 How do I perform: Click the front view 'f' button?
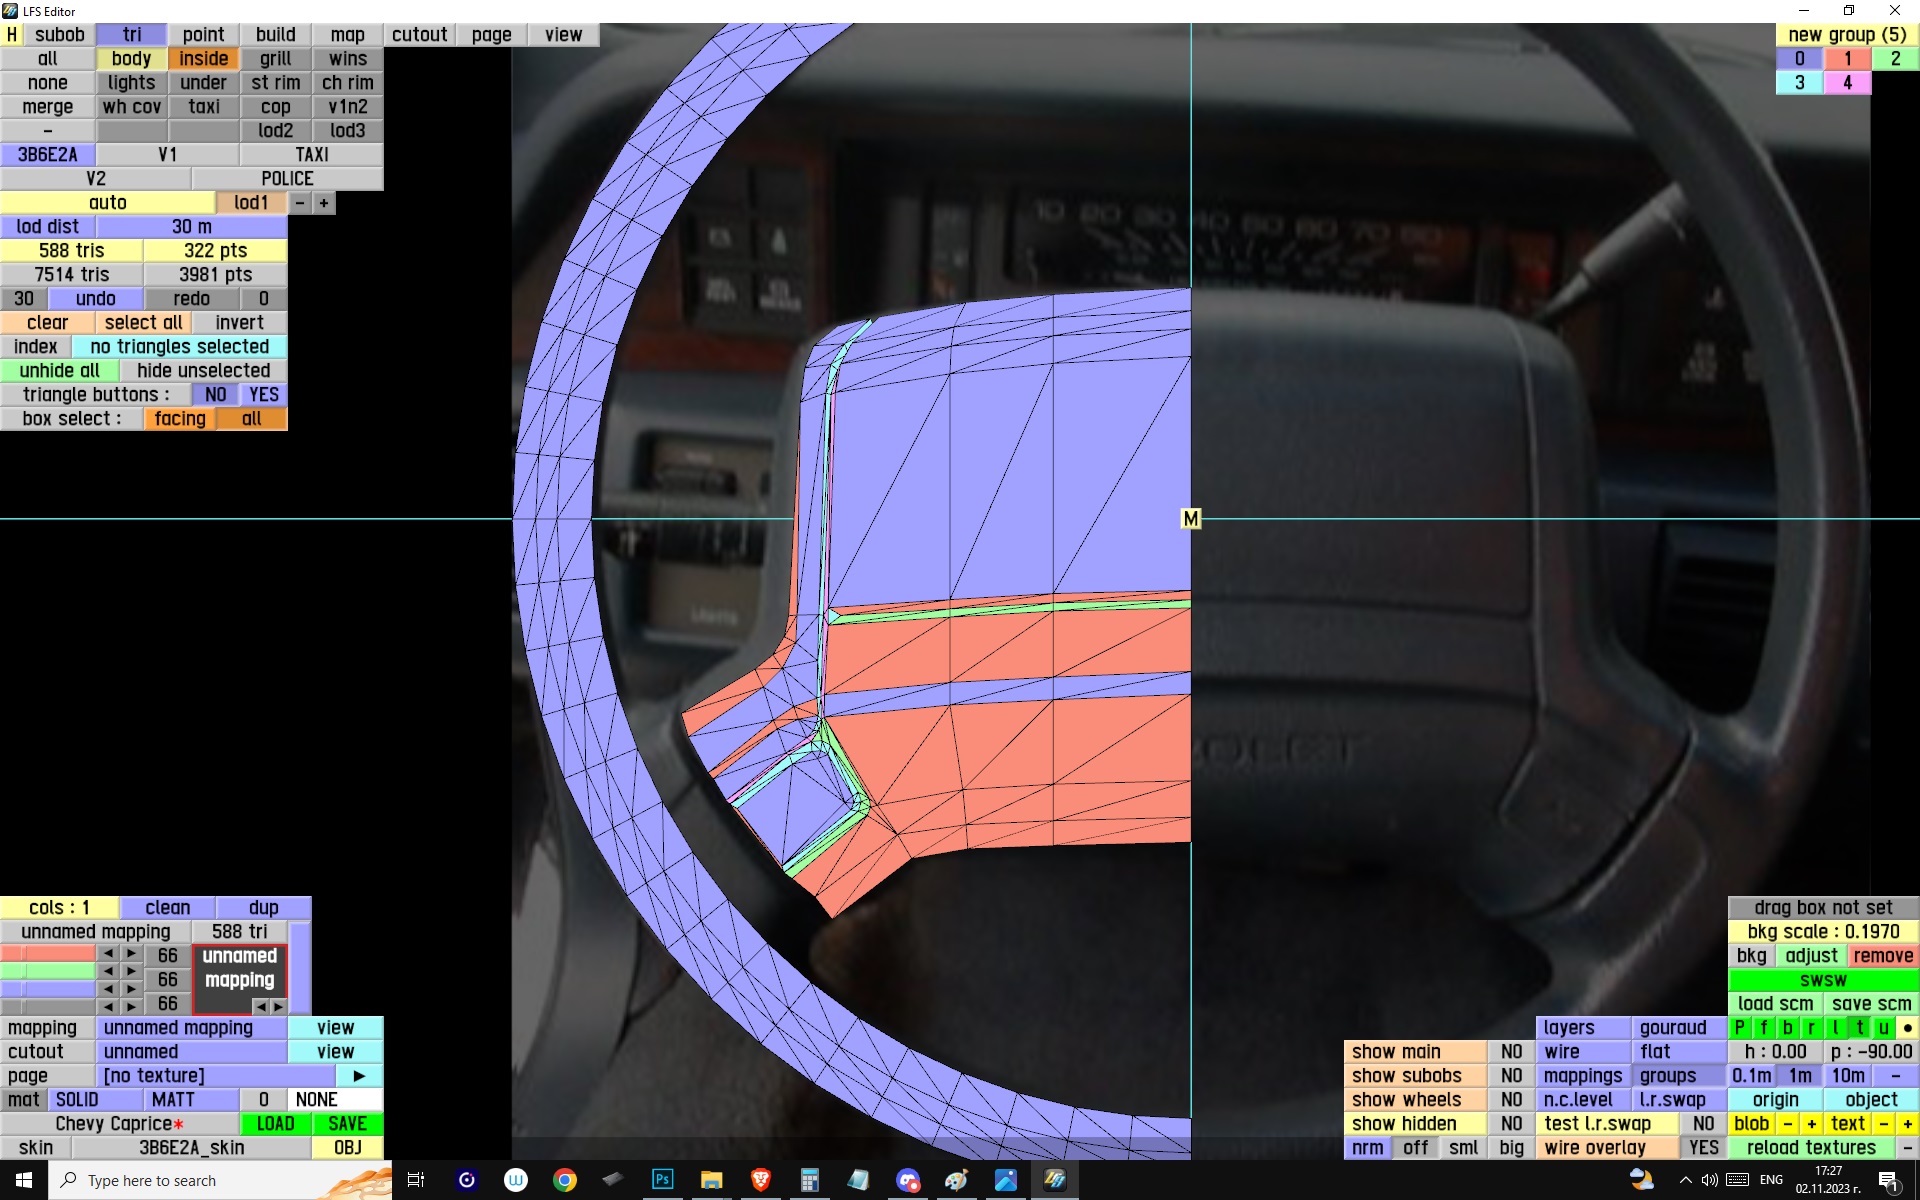(1763, 1027)
